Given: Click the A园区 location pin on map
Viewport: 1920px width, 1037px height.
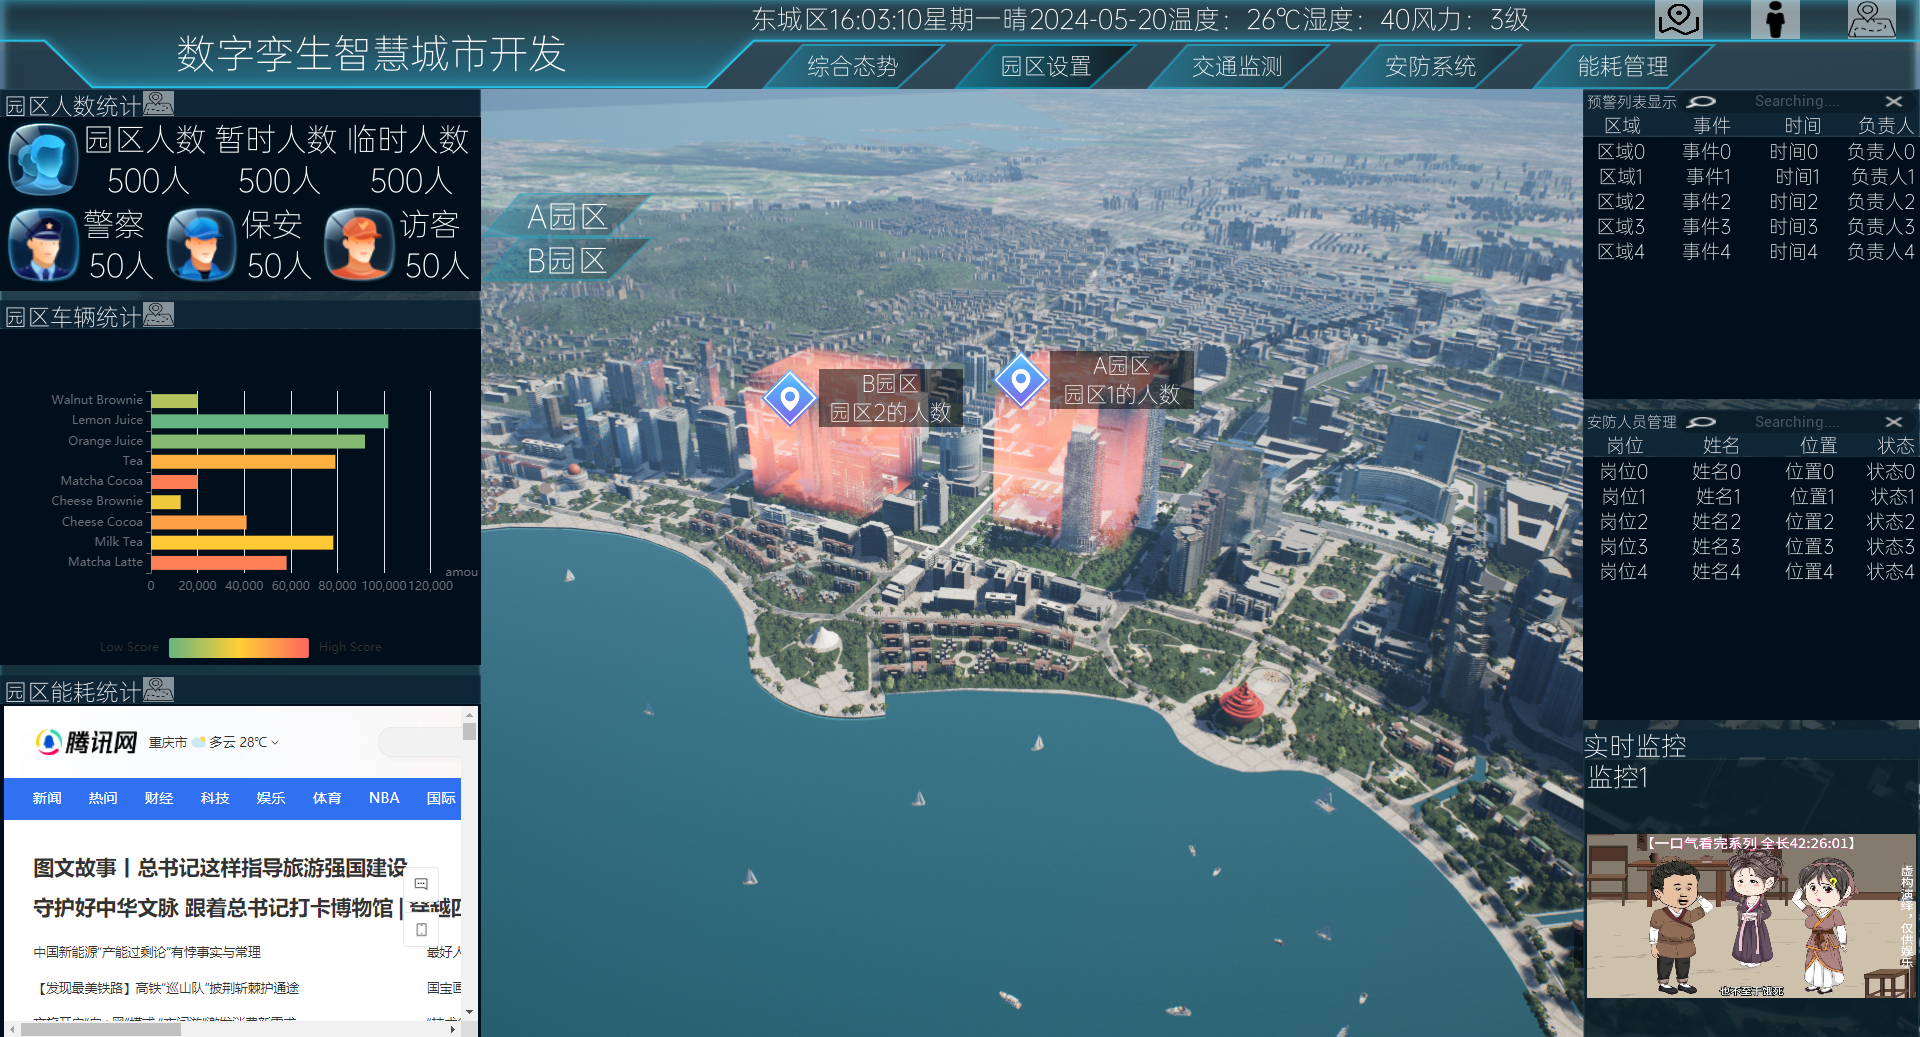Looking at the screenshot, I should coord(1020,380).
